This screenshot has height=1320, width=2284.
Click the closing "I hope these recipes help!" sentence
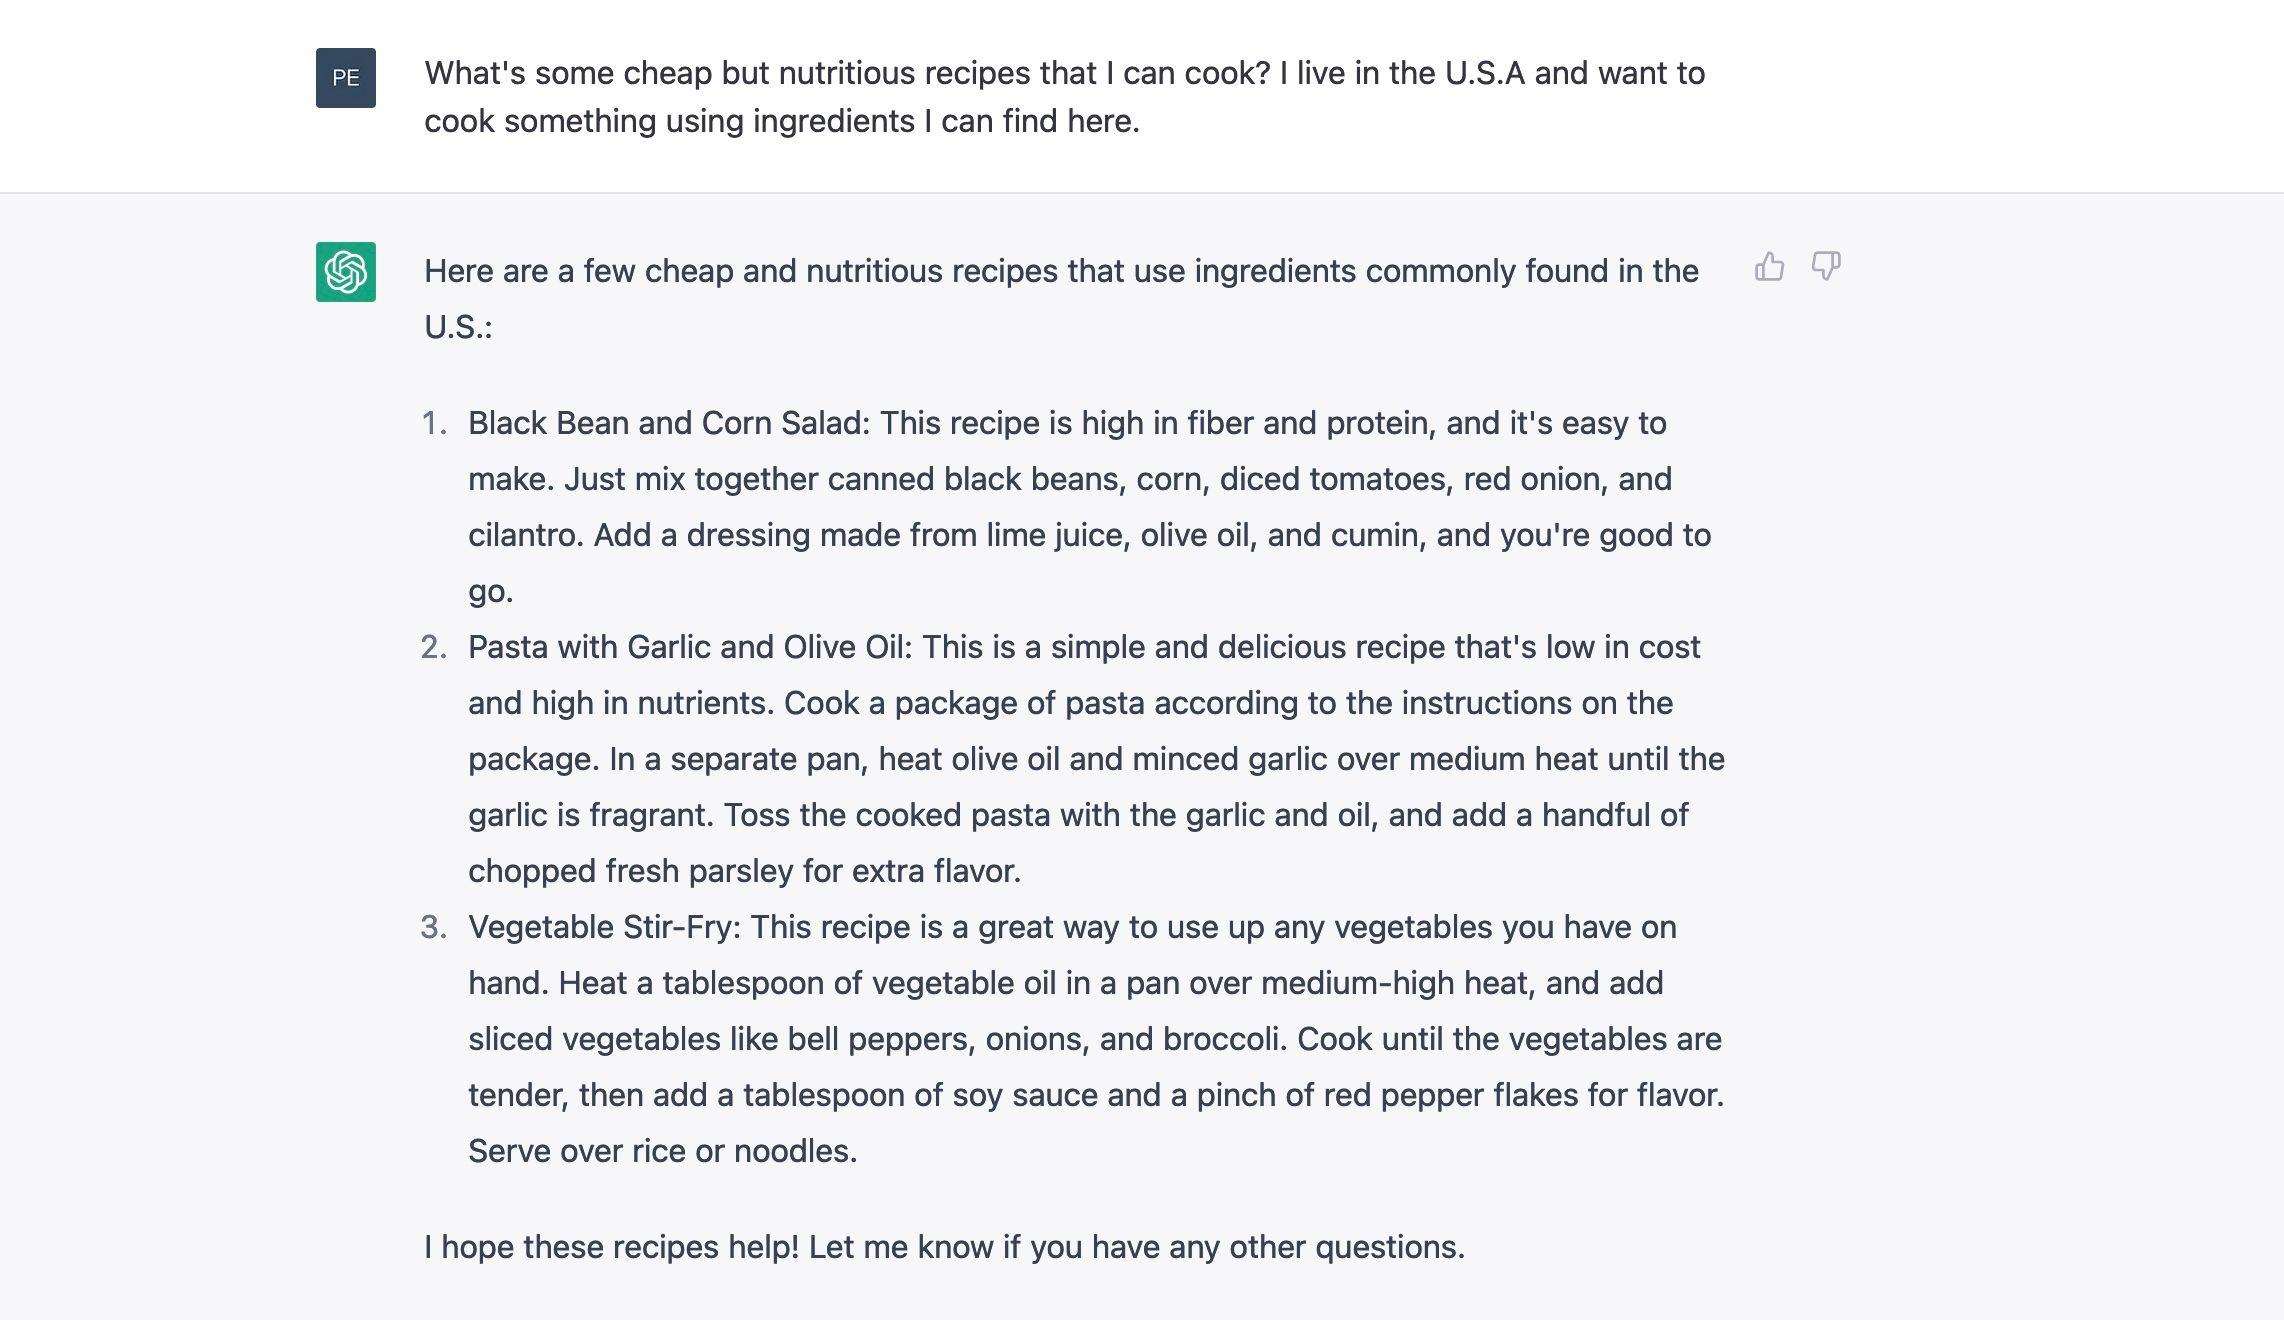pos(943,1247)
